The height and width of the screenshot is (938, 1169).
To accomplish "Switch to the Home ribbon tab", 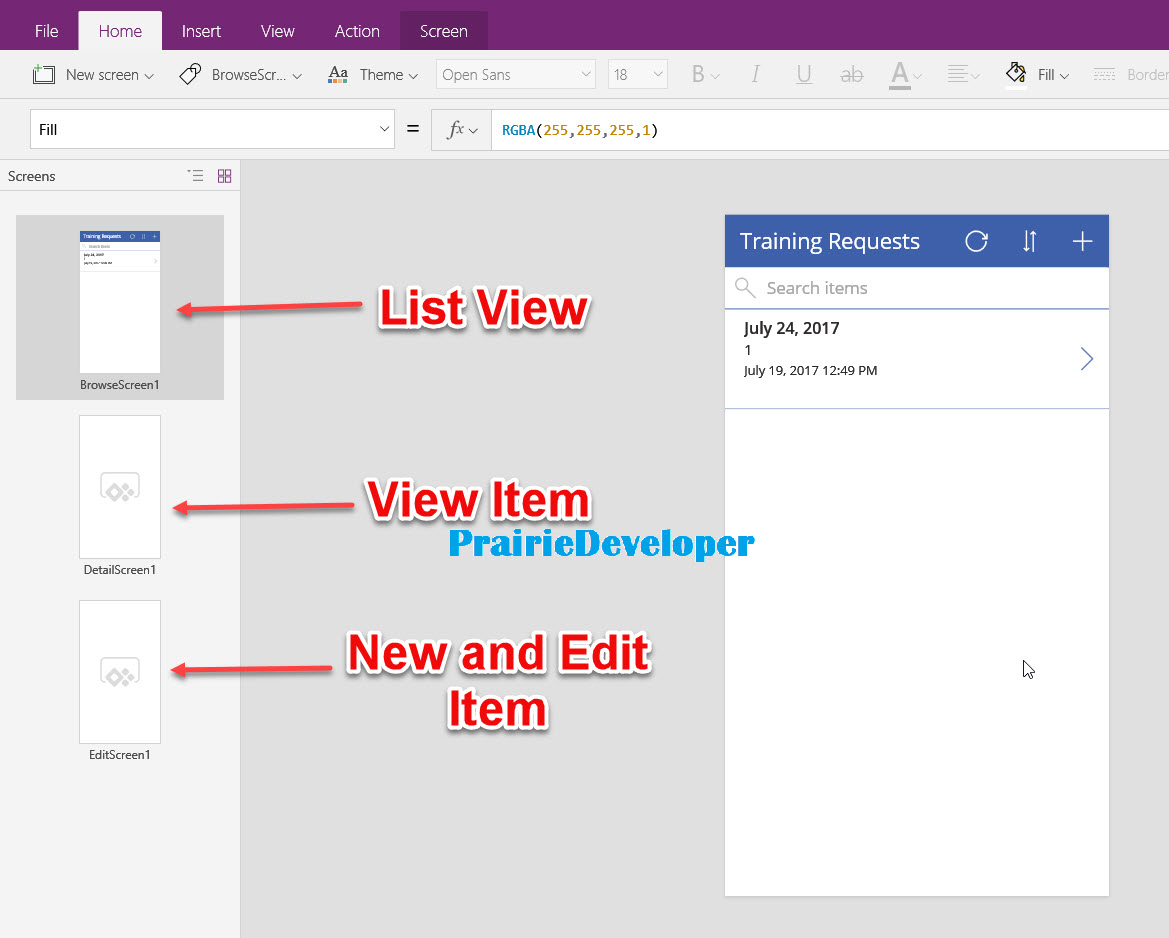I will coord(120,31).
